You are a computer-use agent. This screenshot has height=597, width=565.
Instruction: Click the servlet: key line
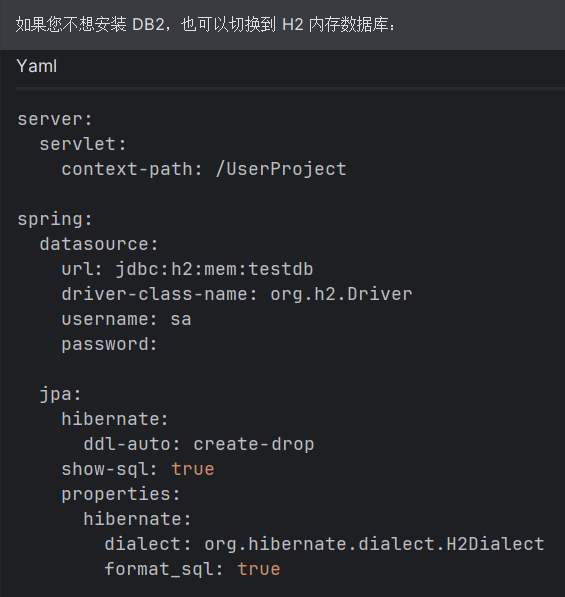(83, 144)
